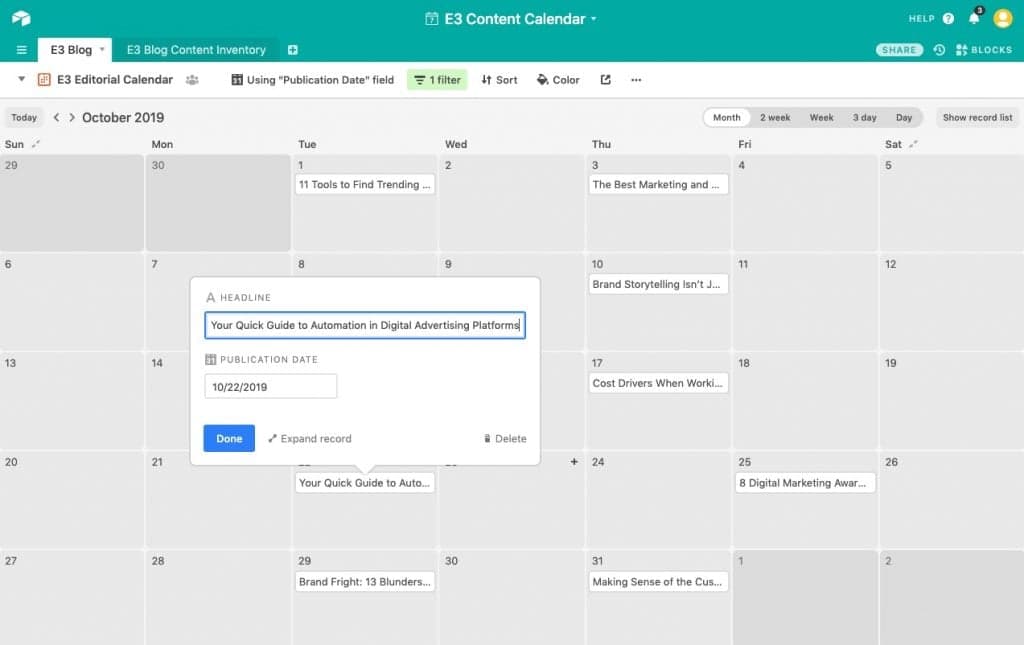Toggle Saturday column collapse icon
This screenshot has width=1024, height=645.
[913, 144]
